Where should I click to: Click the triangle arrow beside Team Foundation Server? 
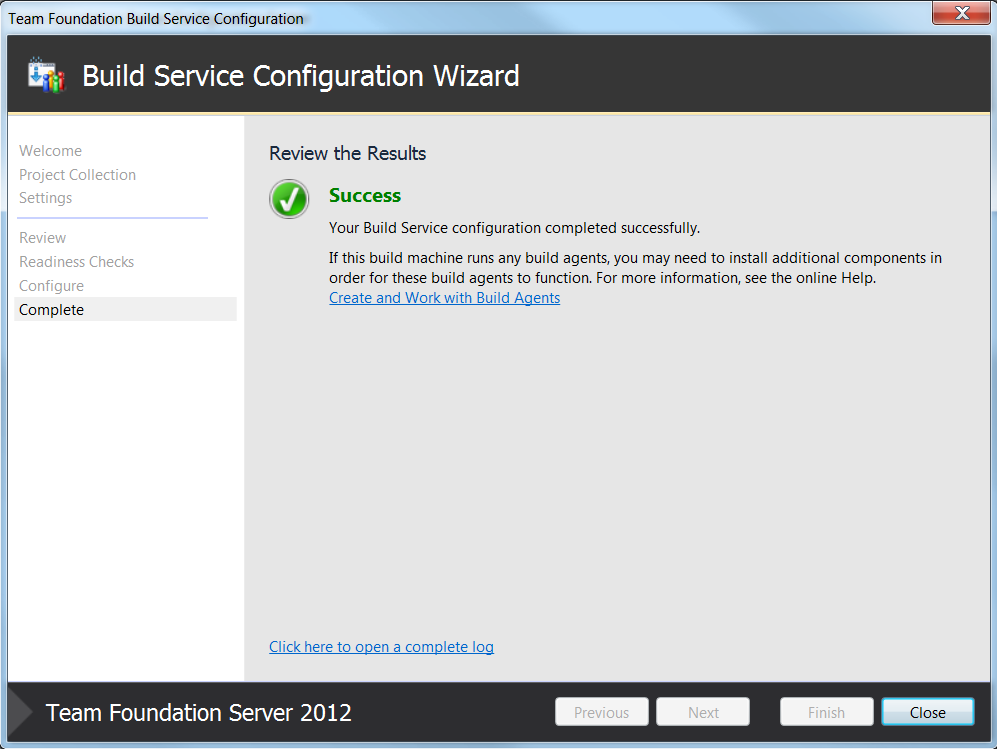(x=21, y=712)
